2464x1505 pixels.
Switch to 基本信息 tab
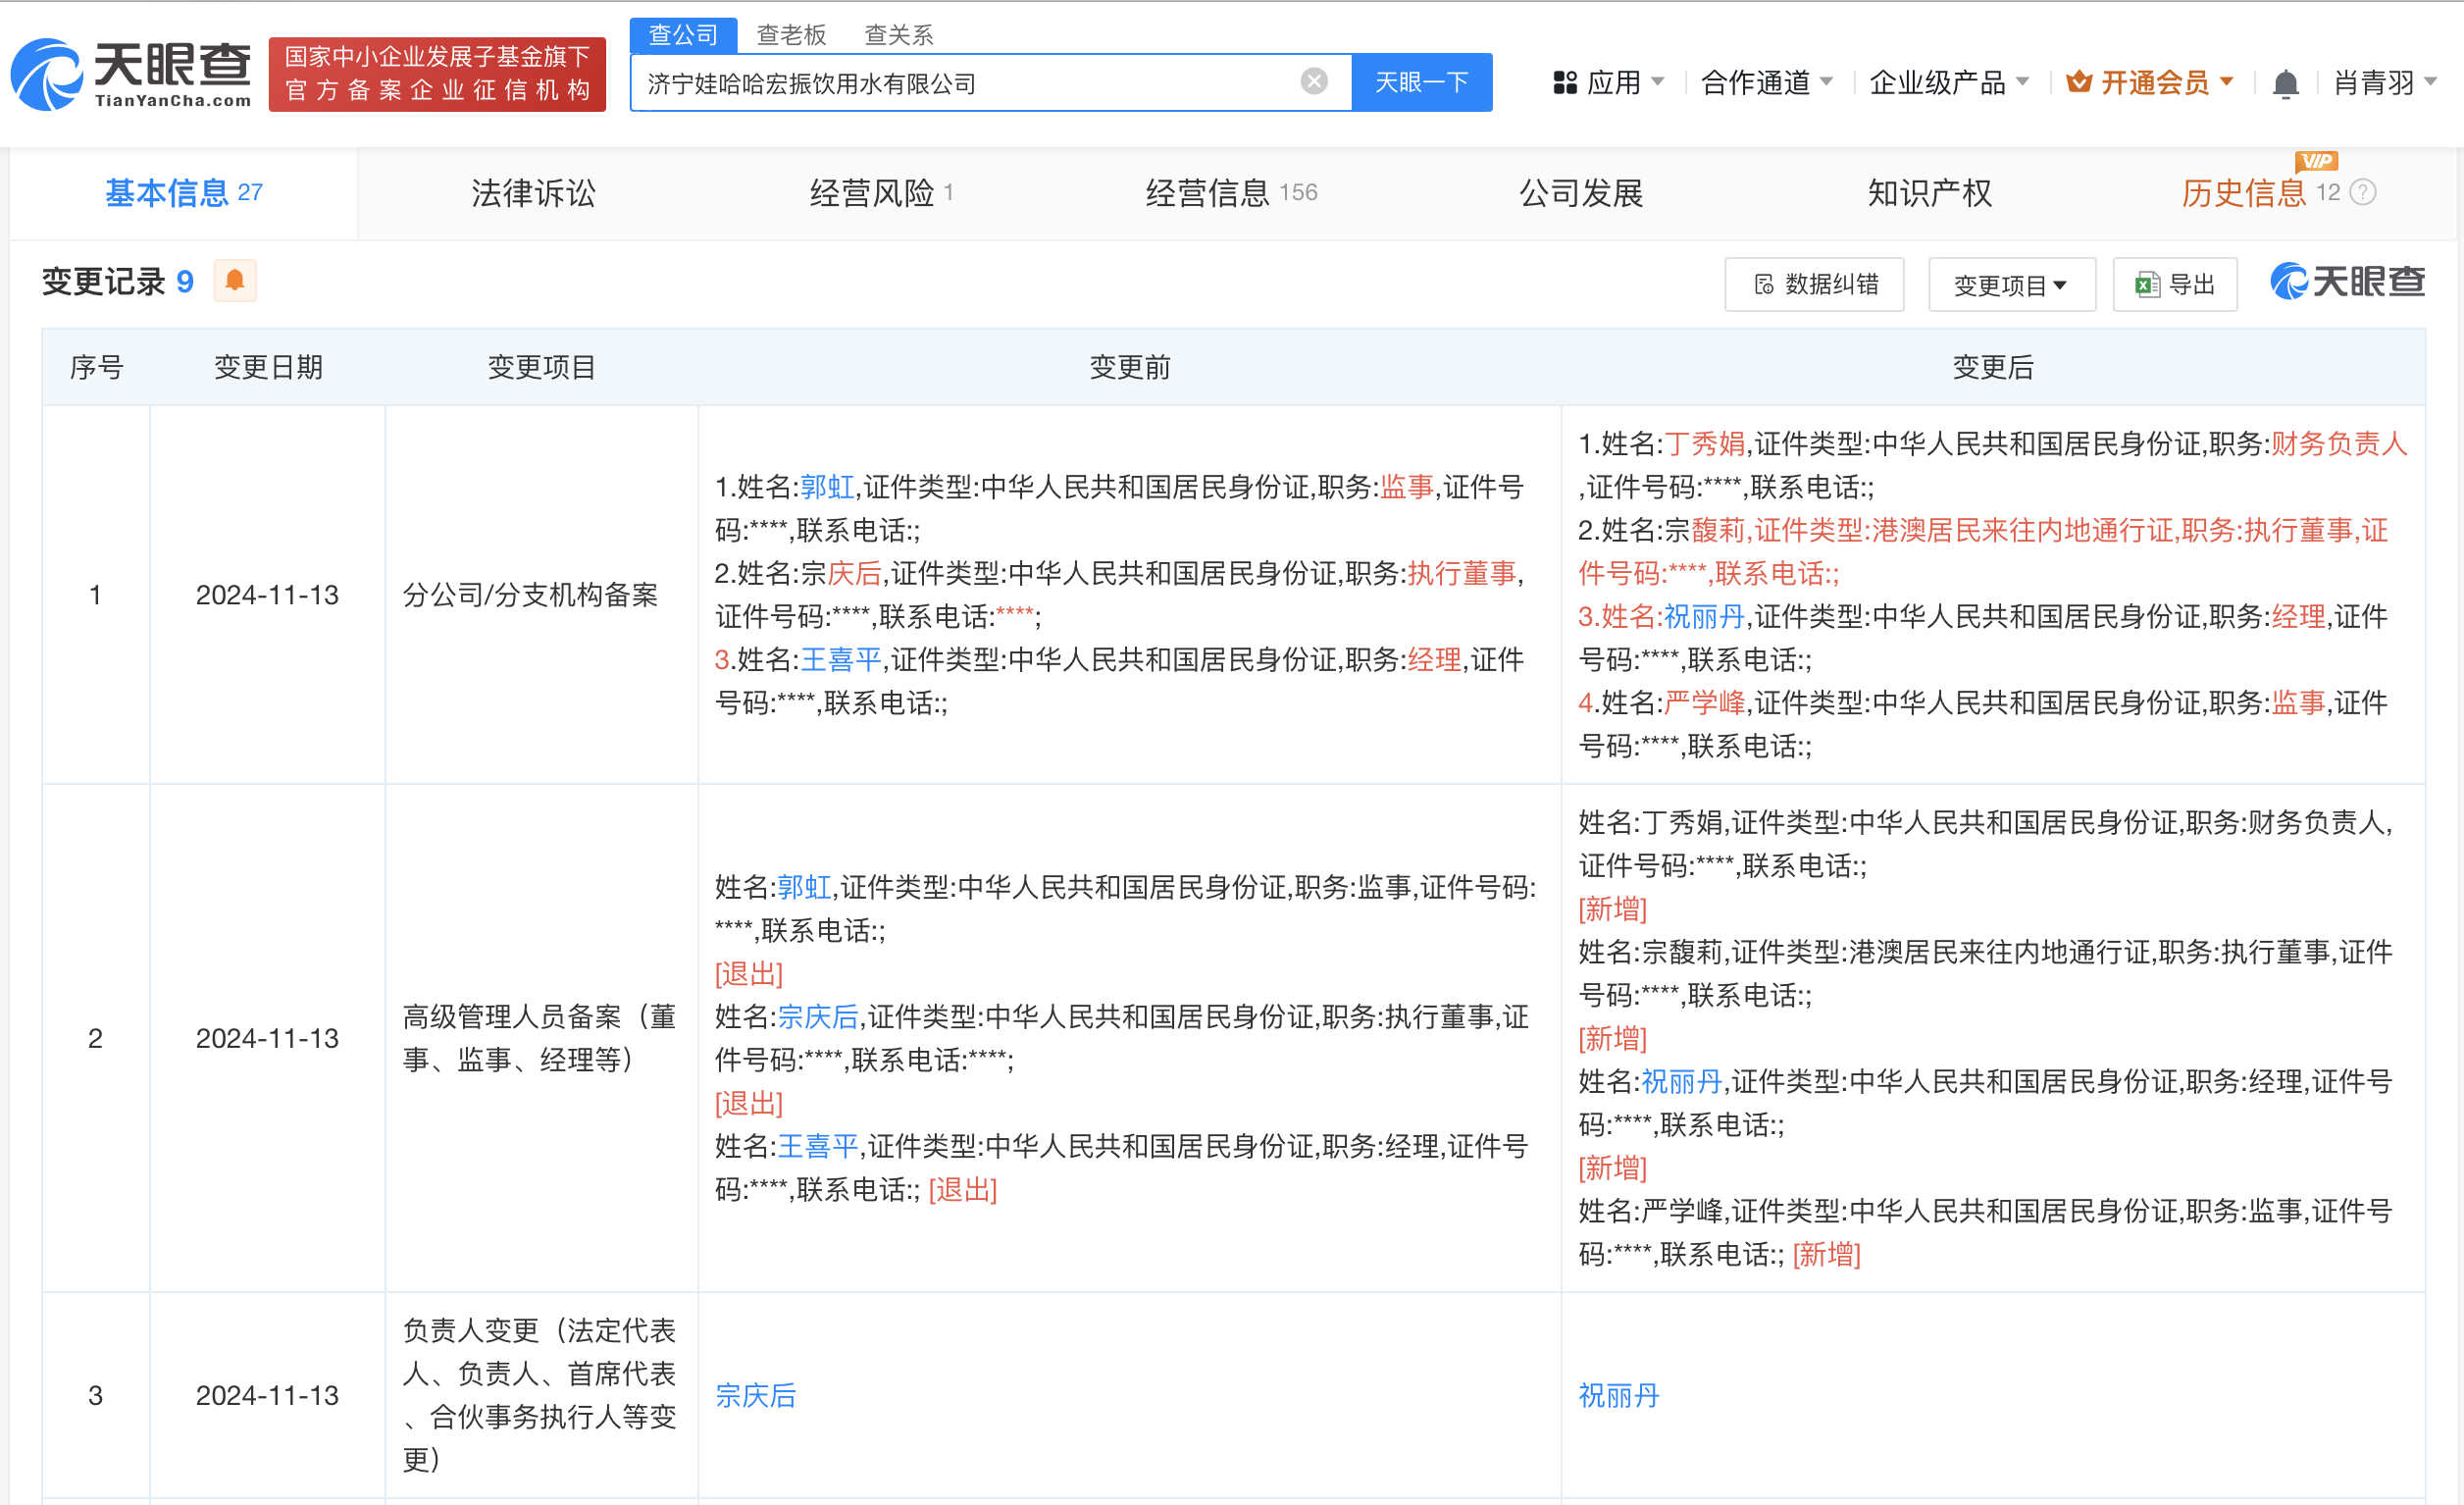[184, 193]
